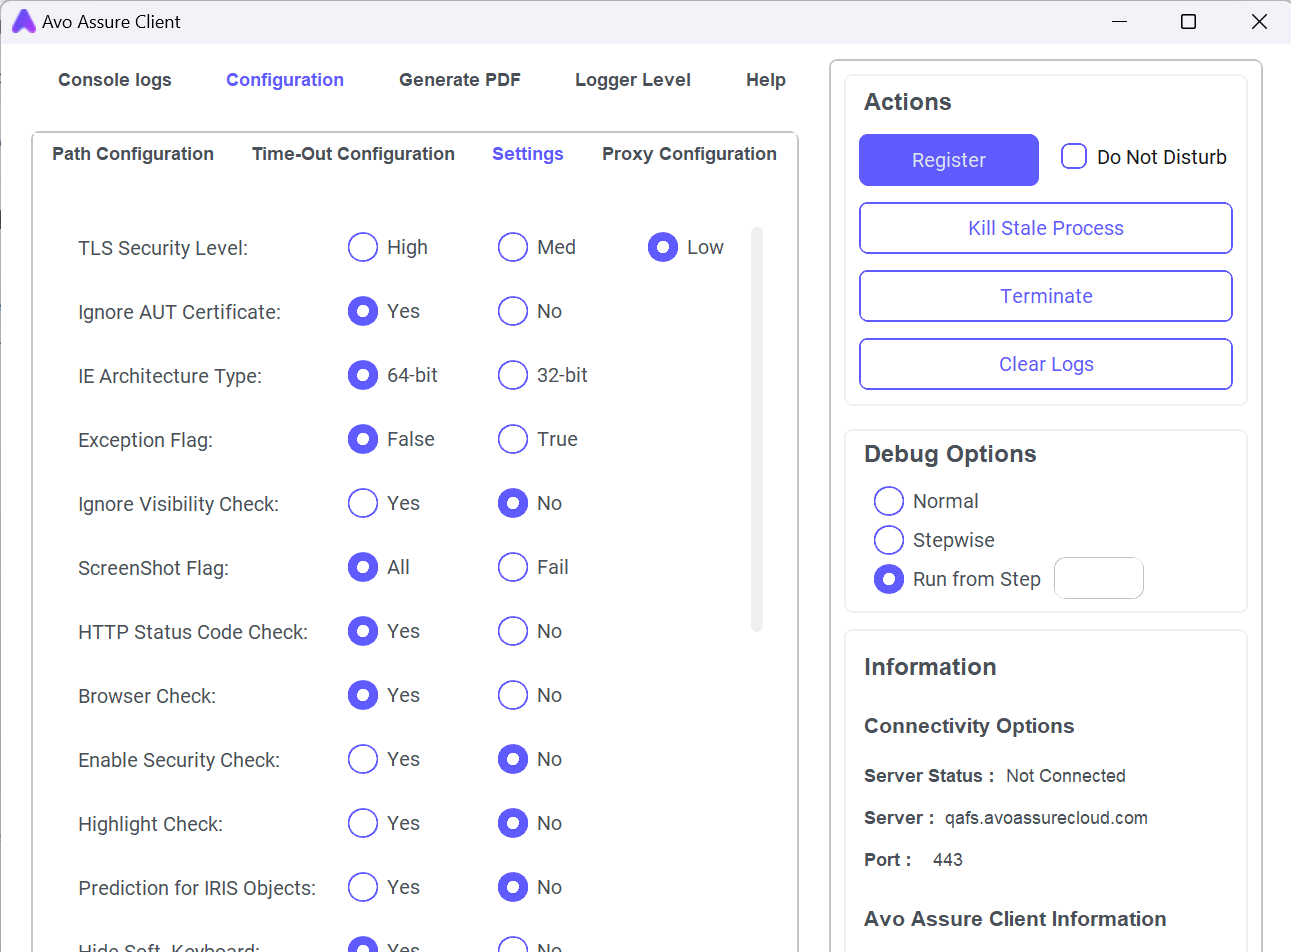
Task: Set Exception Flag to True
Action: coord(513,439)
